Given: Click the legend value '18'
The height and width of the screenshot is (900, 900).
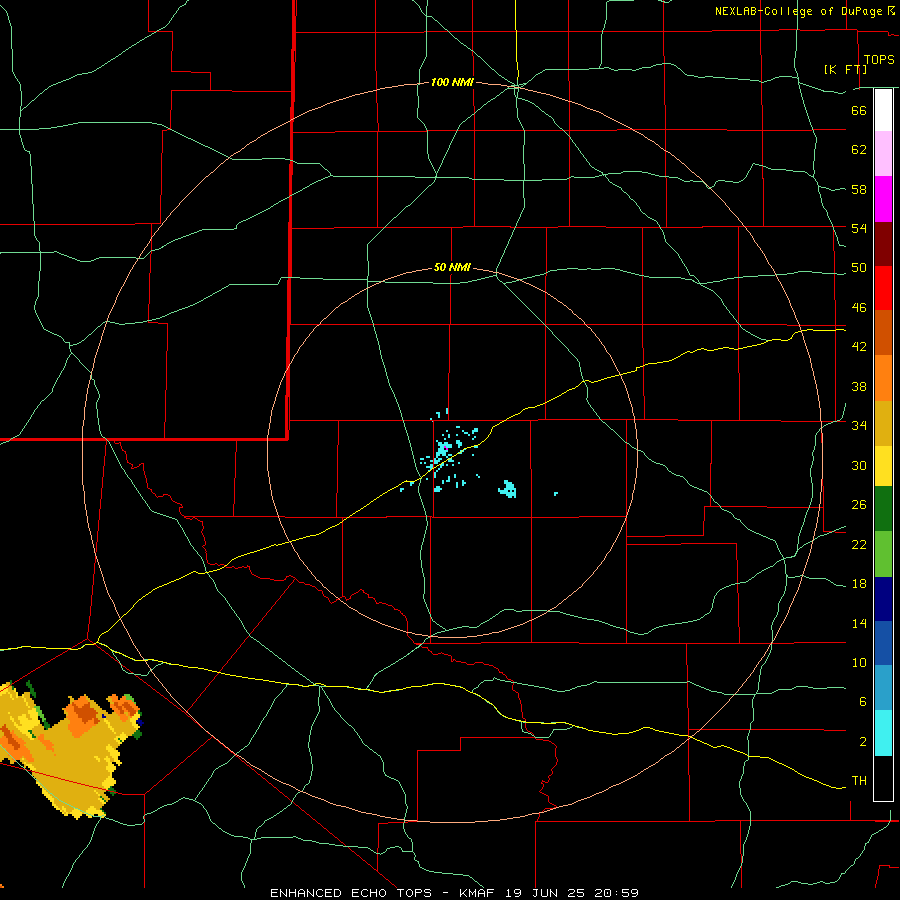Looking at the screenshot, I should [859, 584].
